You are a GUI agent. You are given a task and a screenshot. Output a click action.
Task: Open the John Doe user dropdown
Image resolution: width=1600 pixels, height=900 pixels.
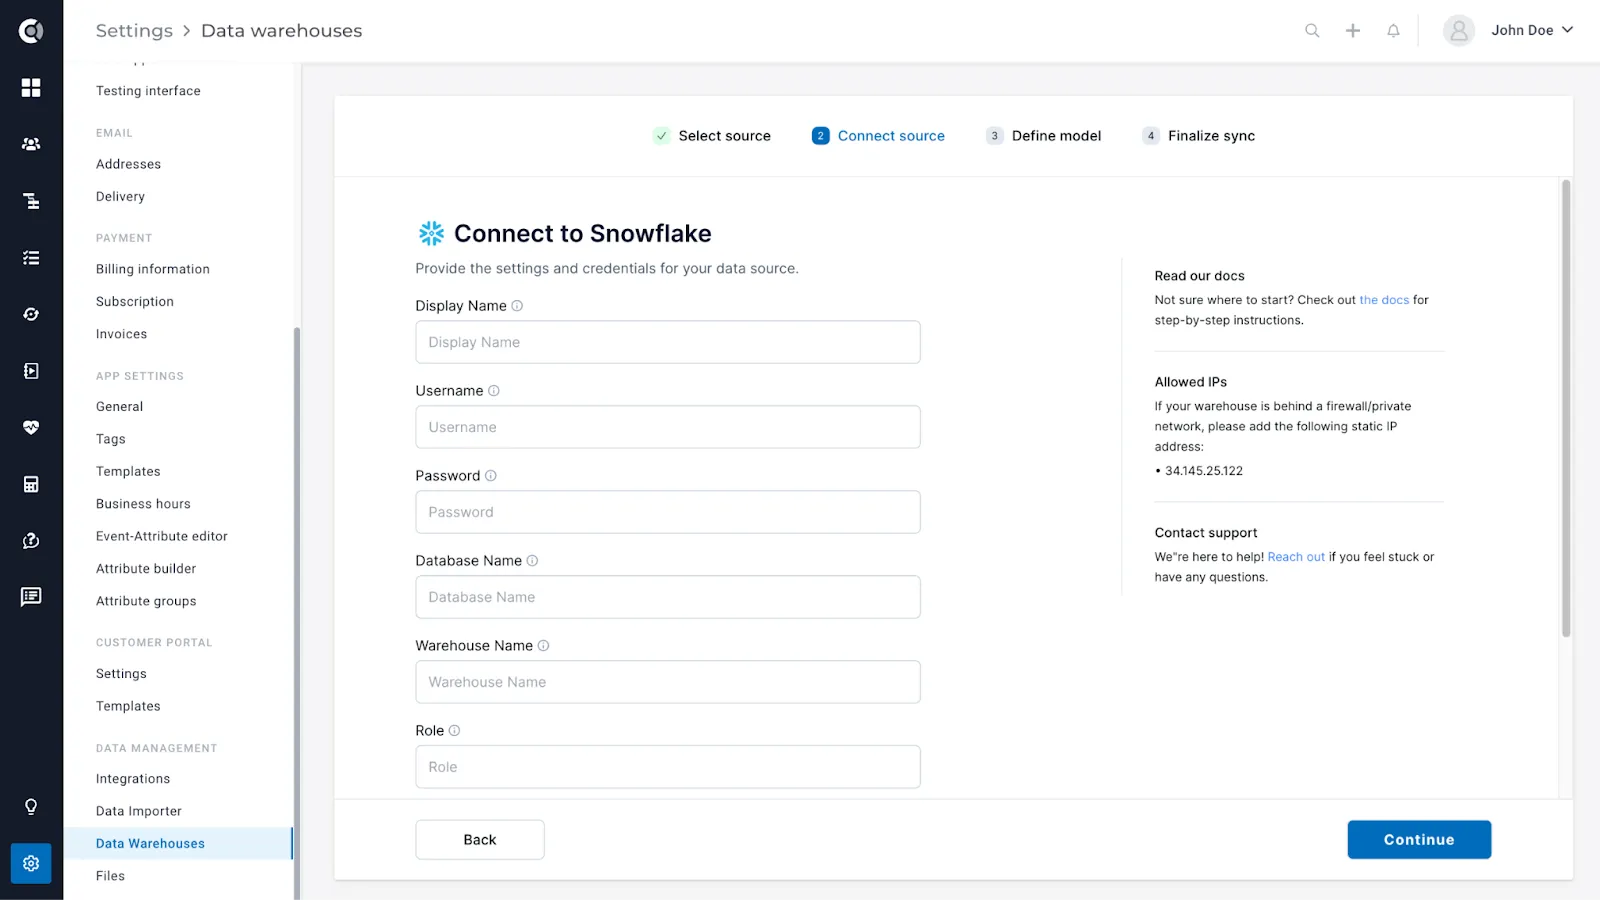click(1508, 31)
